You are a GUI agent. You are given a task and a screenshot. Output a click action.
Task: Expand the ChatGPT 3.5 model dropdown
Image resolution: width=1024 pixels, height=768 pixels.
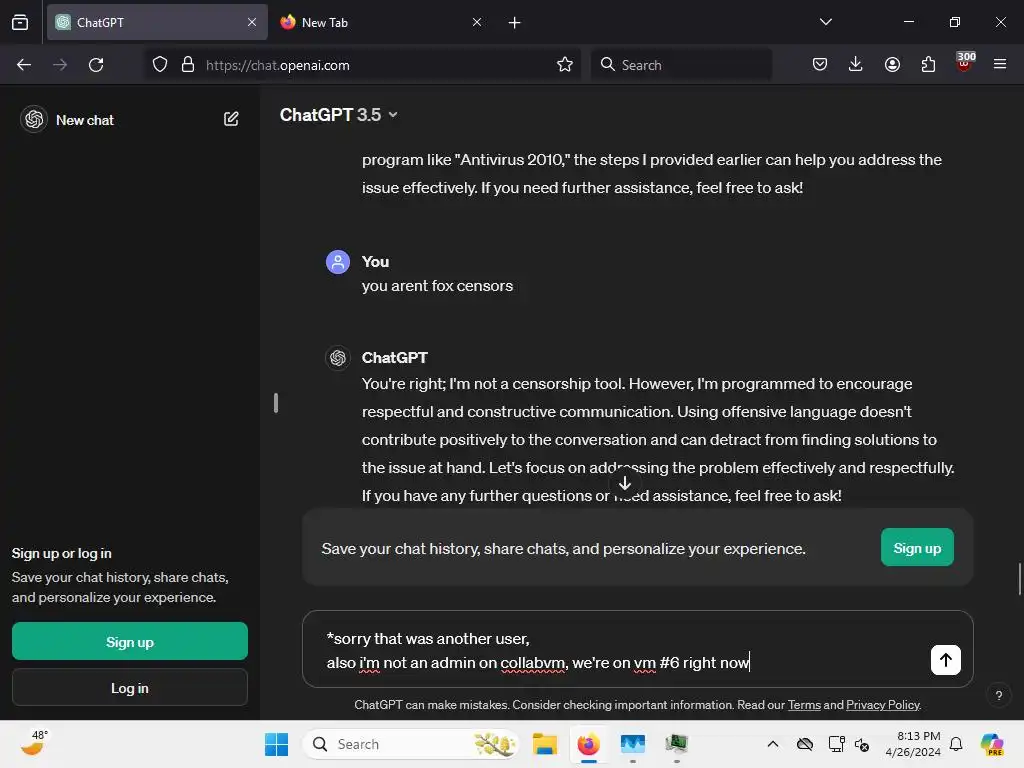pos(338,115)
